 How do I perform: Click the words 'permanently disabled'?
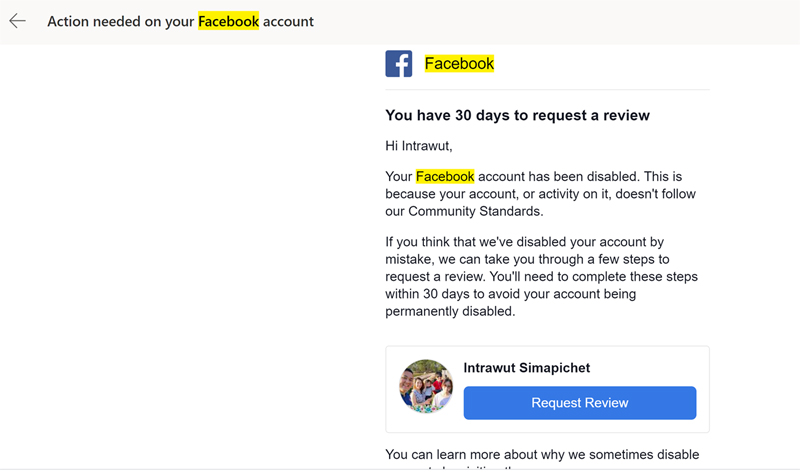pyautogui.click(x=449, y=311)
